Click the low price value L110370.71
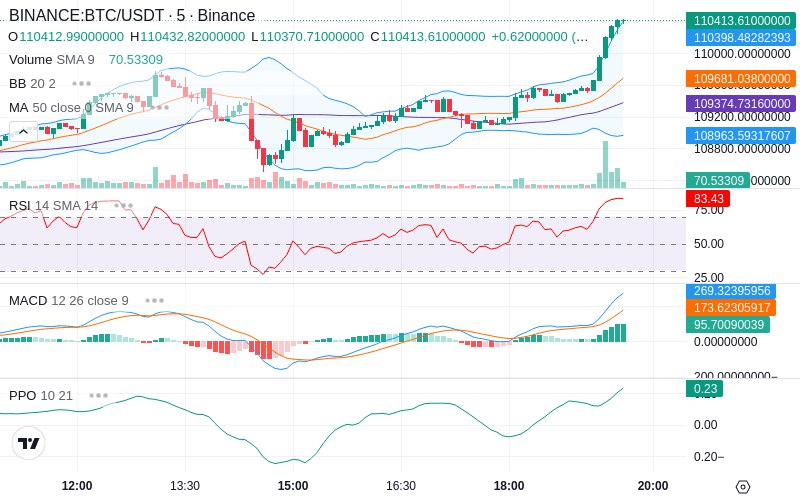800x500 pixels. pos(308,37)
